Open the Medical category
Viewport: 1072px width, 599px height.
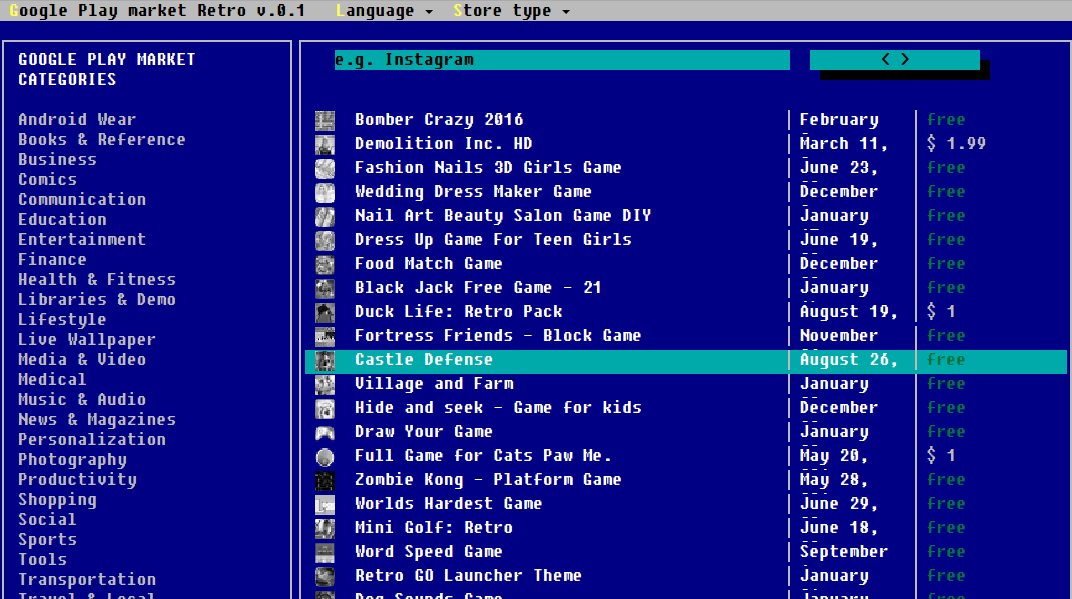click(53, 380)
